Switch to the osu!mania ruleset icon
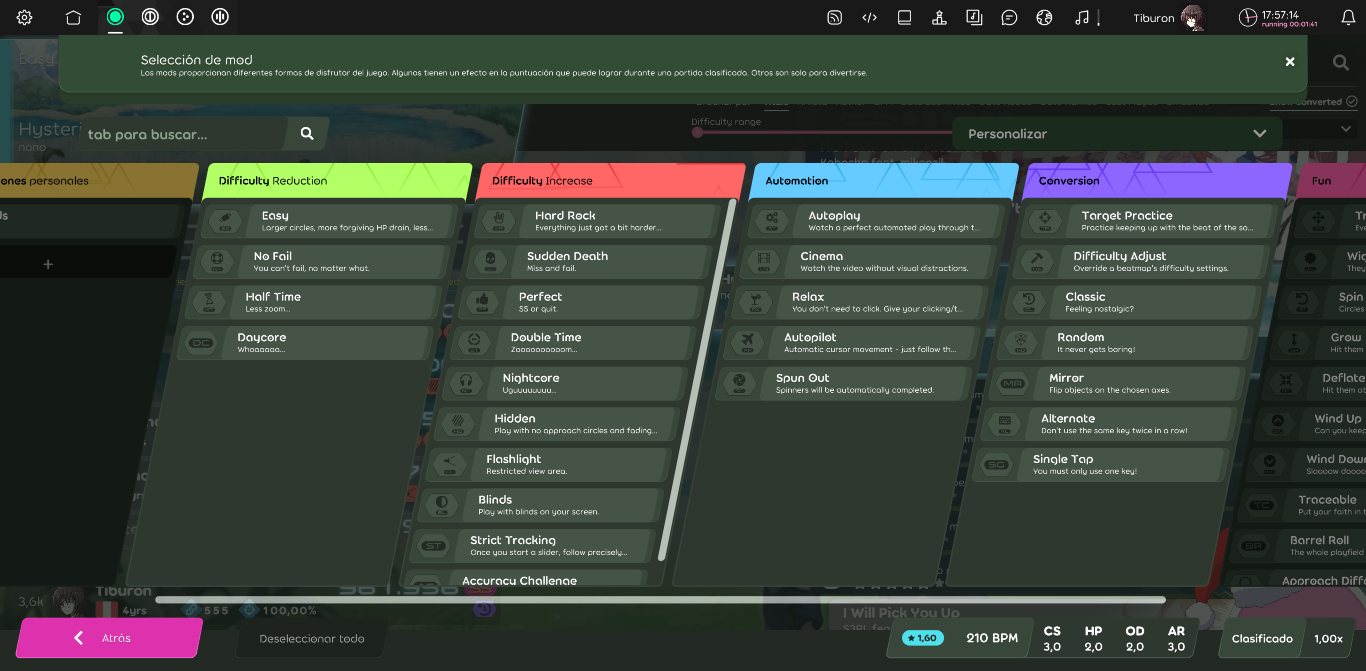1366x671 pixels. click(x=220, y=17)
